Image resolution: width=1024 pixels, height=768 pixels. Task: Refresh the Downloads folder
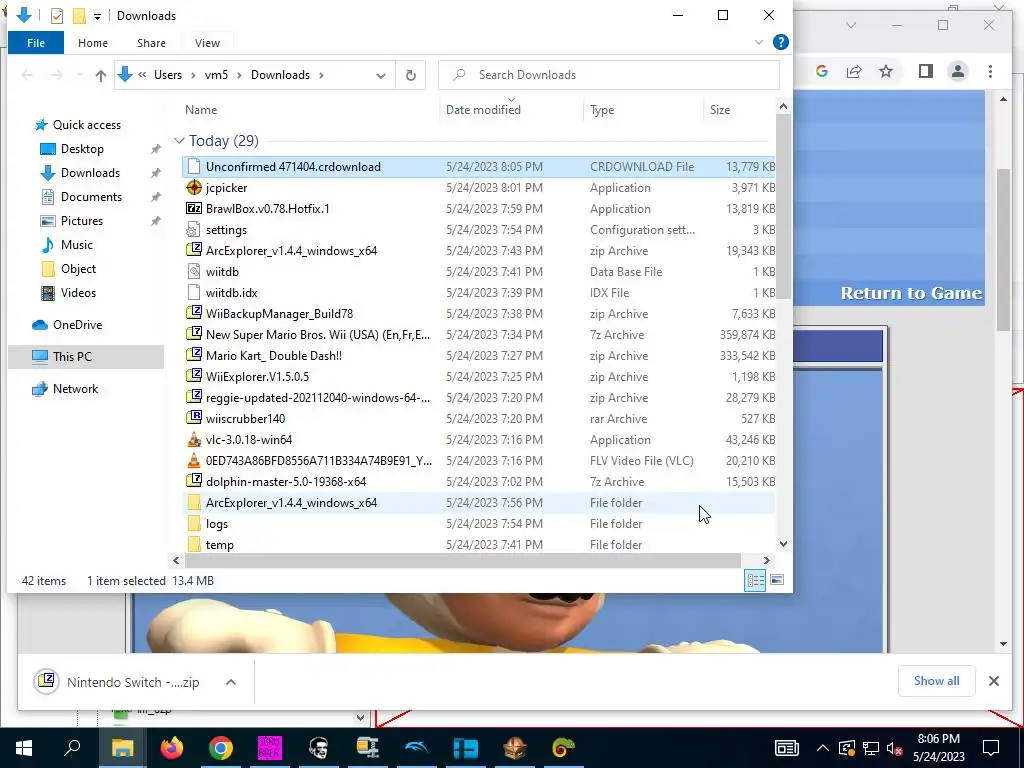(x=411, y=75)
